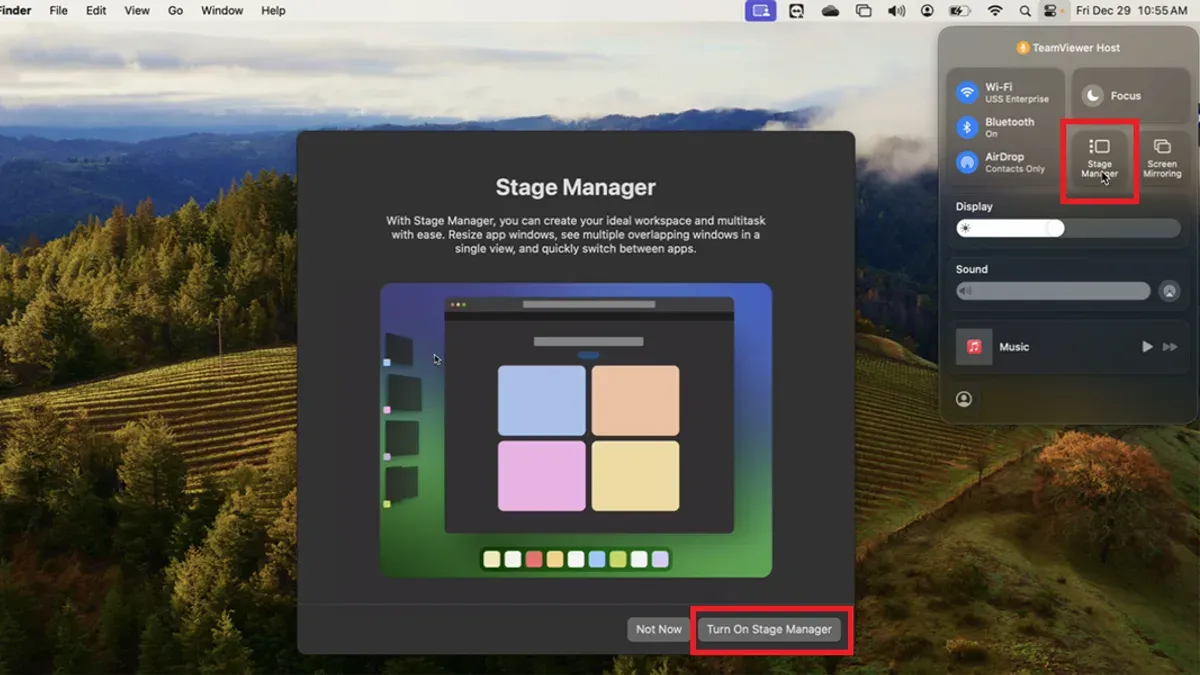Screen dimensions: 1200x675
Task: Skip forward in the Music widget
Action: pos(1170,347)
